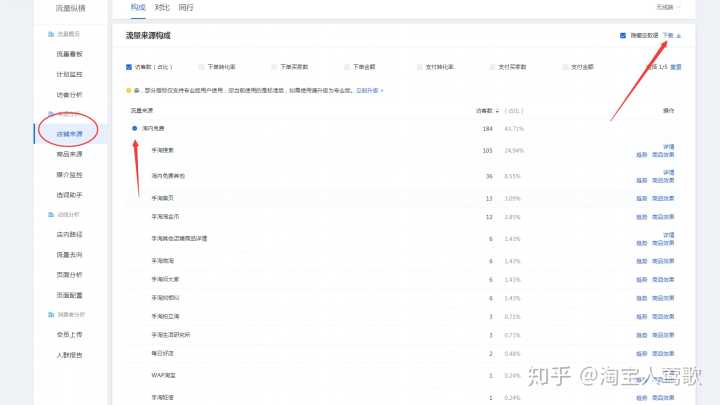720x405 pixels.
Task: Click the icon beside sidebar section 动线分析
Action: coord(51,214)
